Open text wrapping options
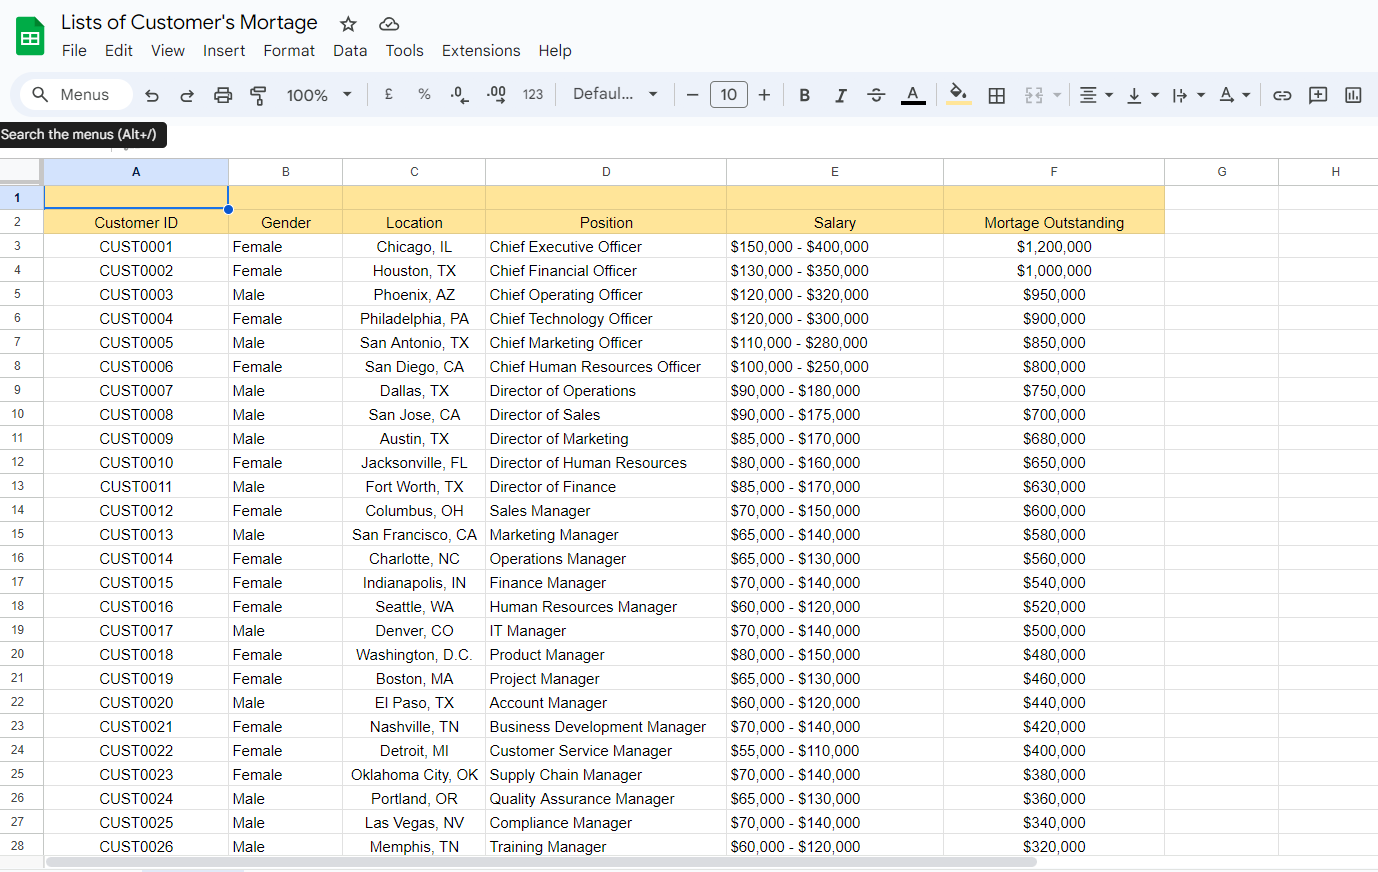The image size is (1378, 872). click(1188, 95)
